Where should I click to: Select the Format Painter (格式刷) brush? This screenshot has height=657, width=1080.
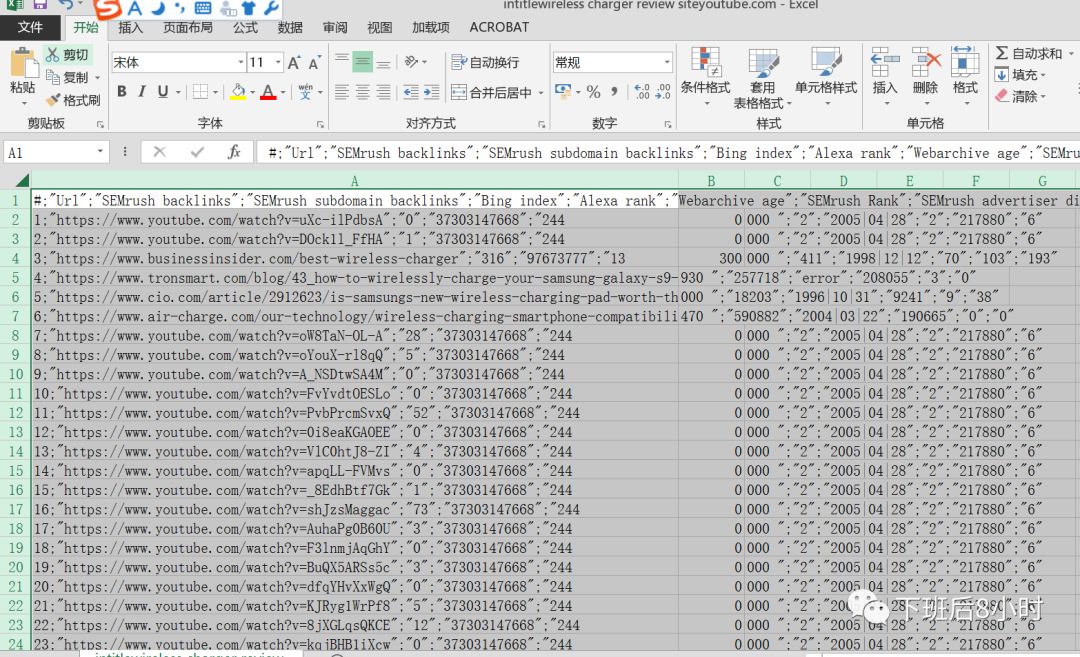pyautogui.click(x=54, y=100)
